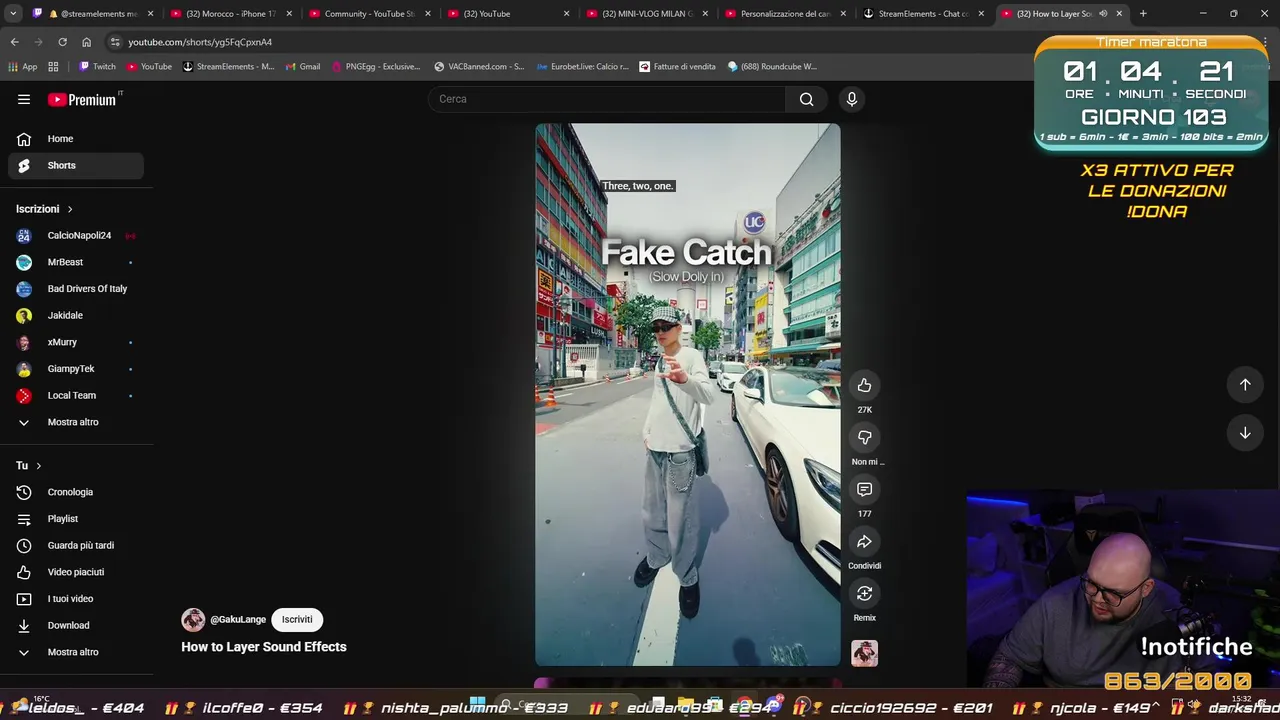Click GakuLange channel avatar
This screenshot has height=720, width=1280.
[193, 620]
